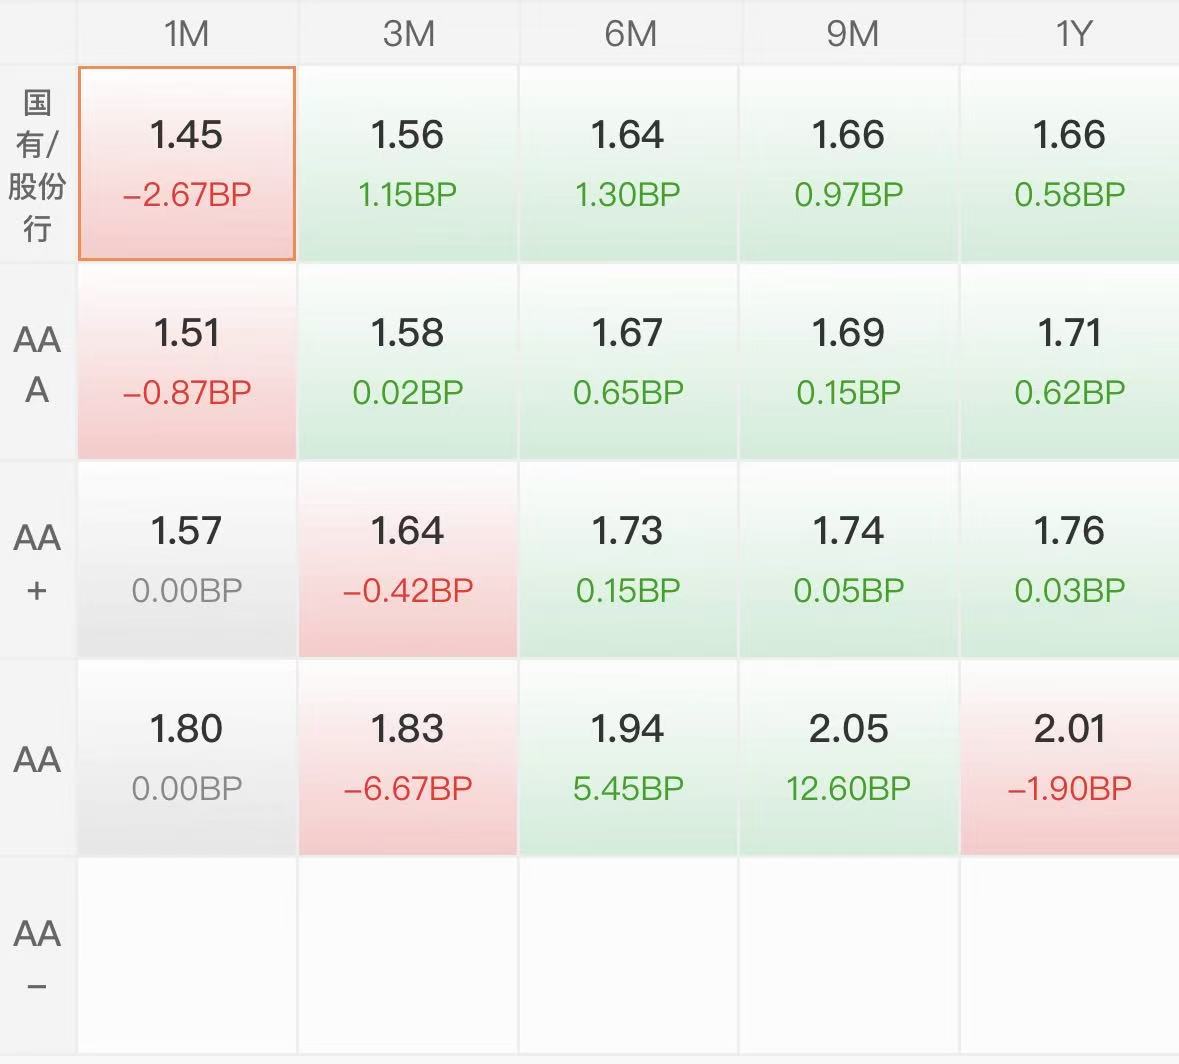Select the 国有/股份行 row label

click(x=37, y=165)
